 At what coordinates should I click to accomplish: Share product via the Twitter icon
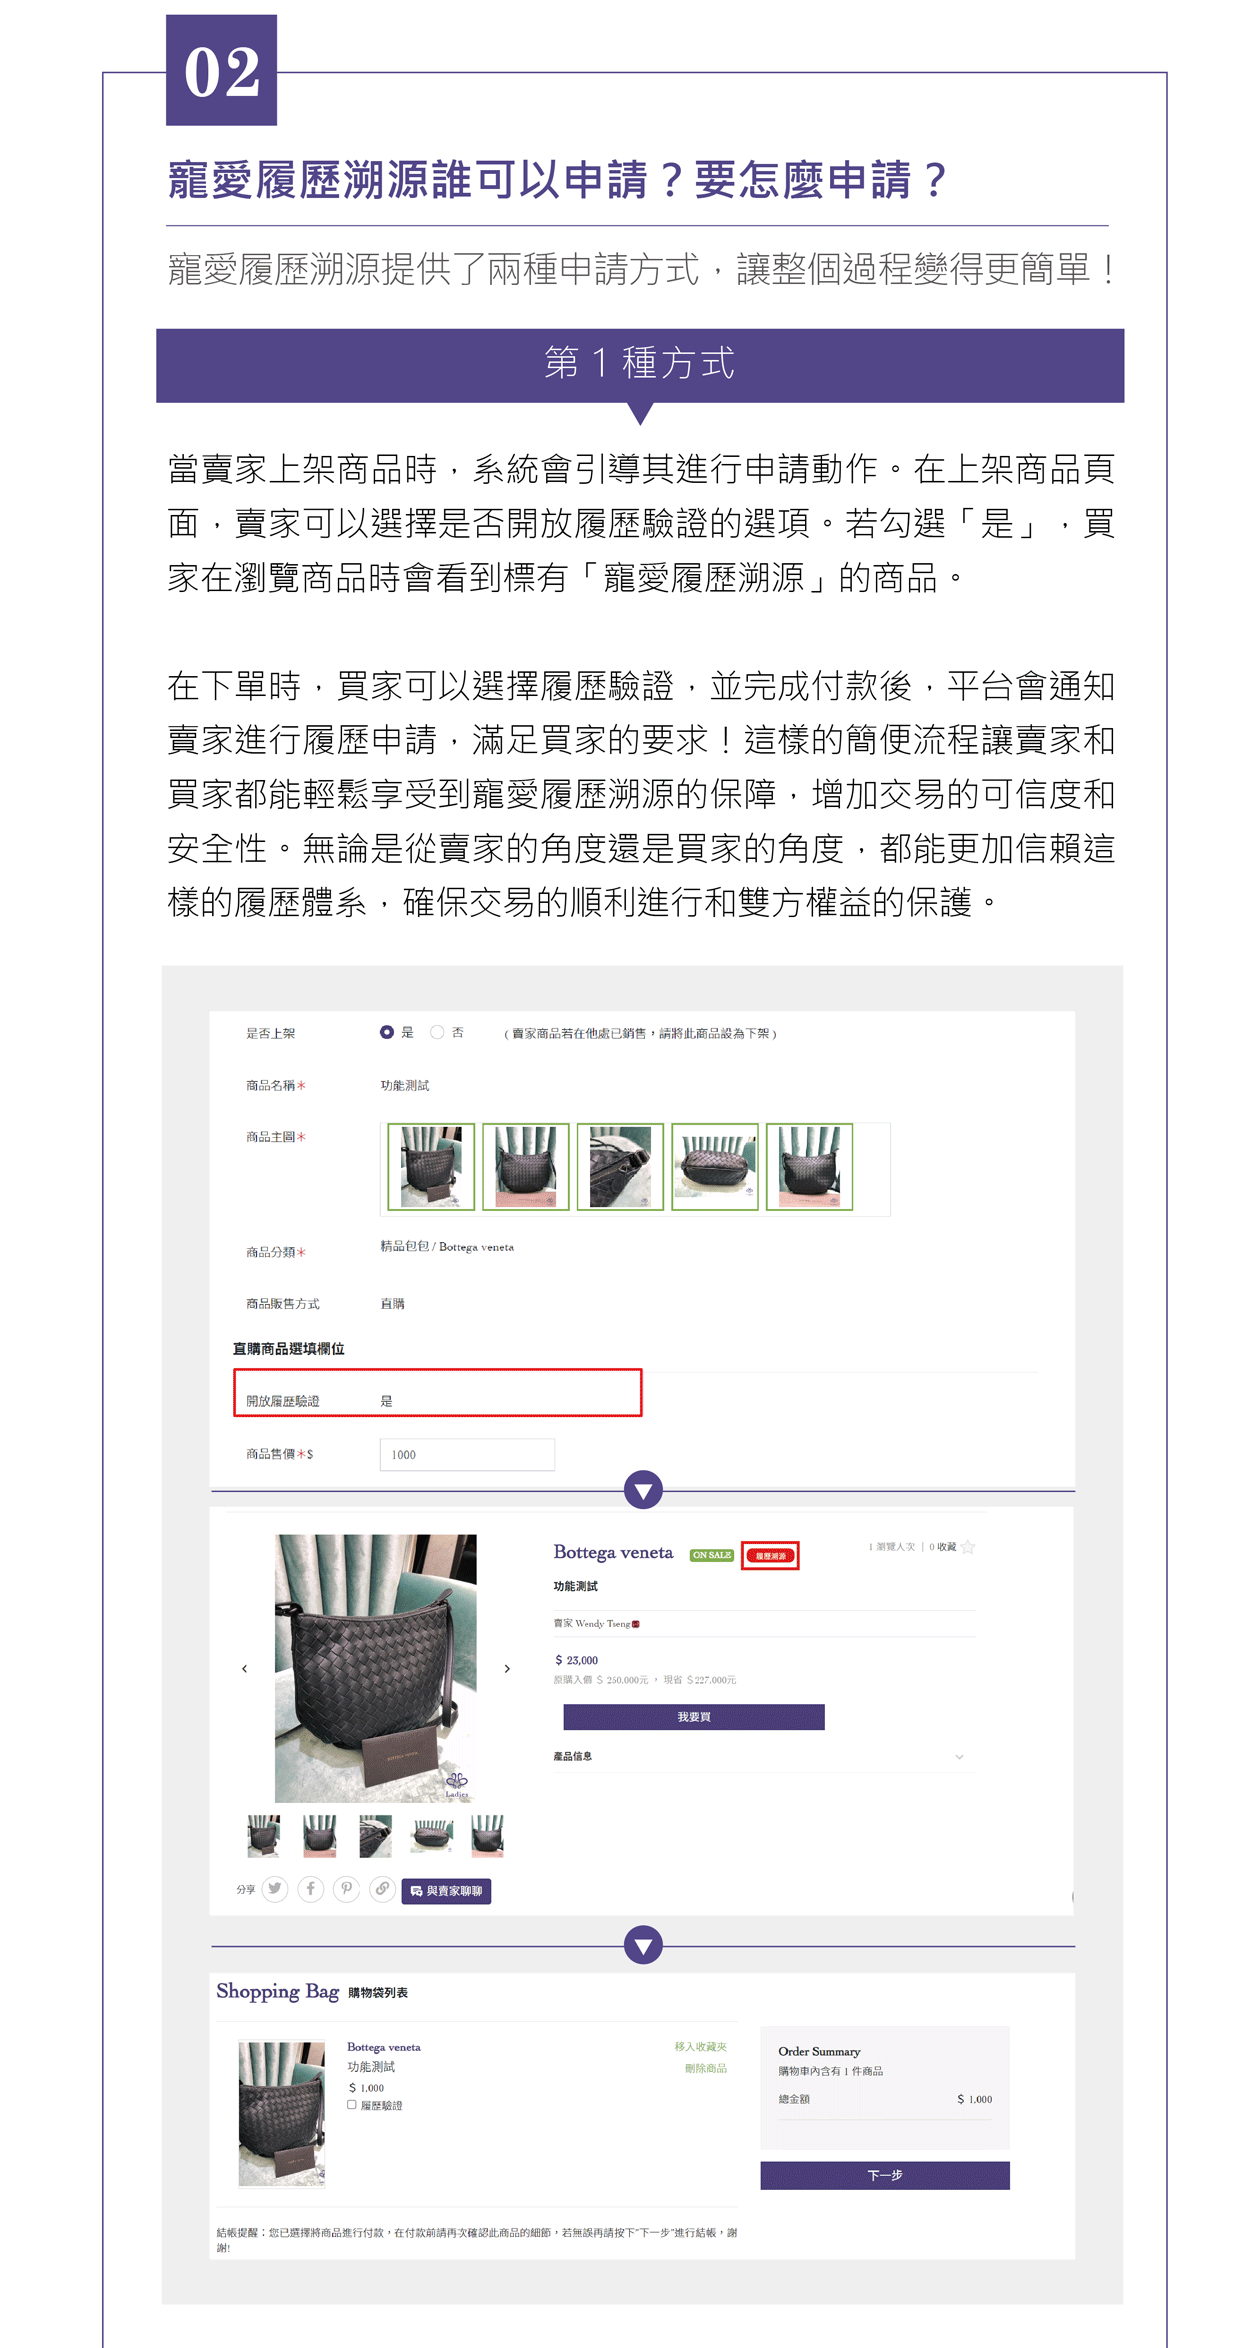(x=275, y=1889)
